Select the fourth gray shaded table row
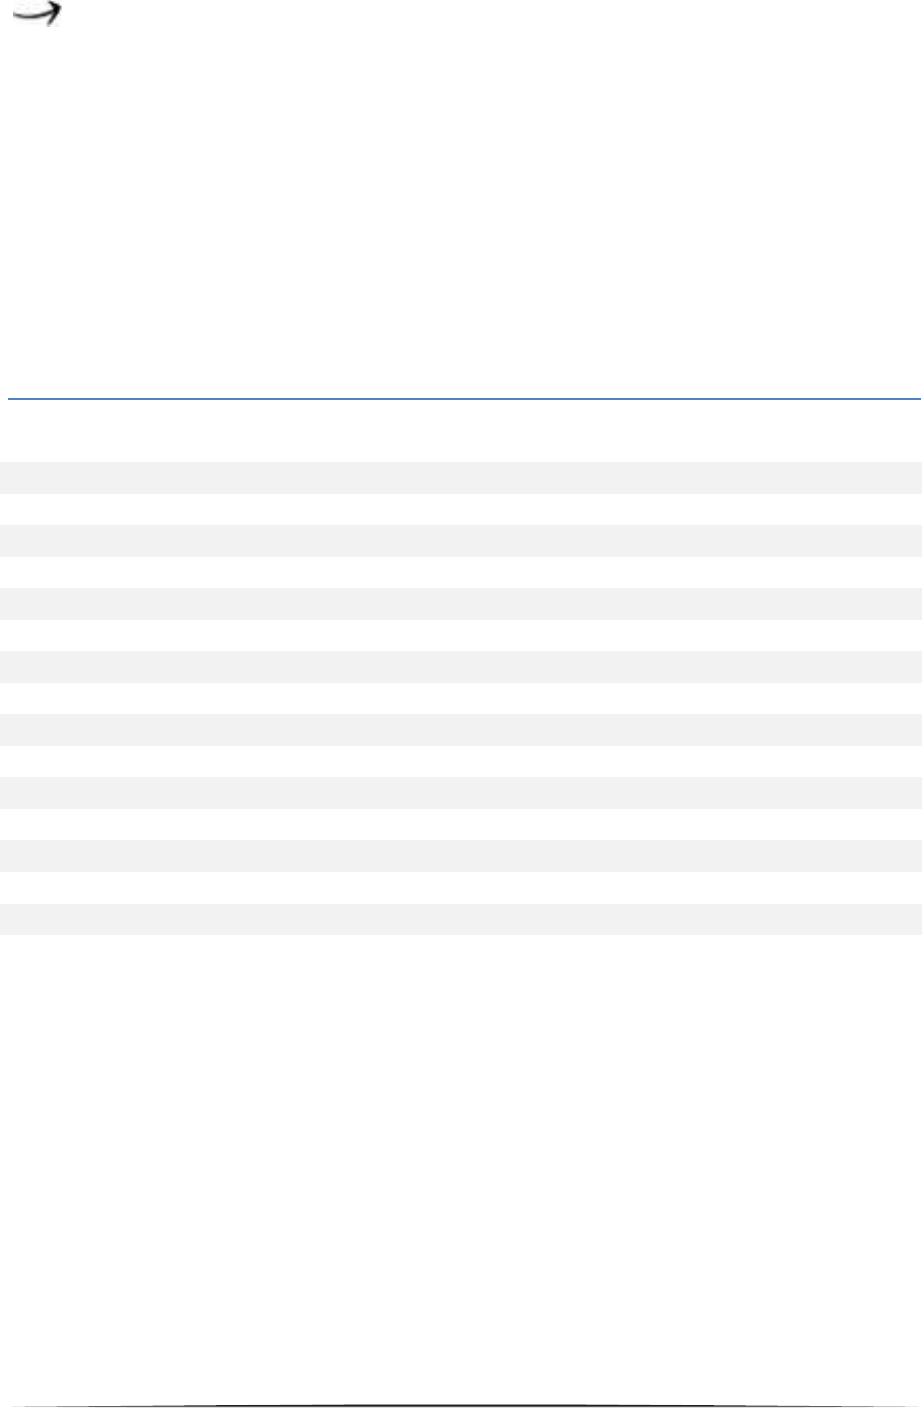 pyautogui.click(x=461, y=667)
